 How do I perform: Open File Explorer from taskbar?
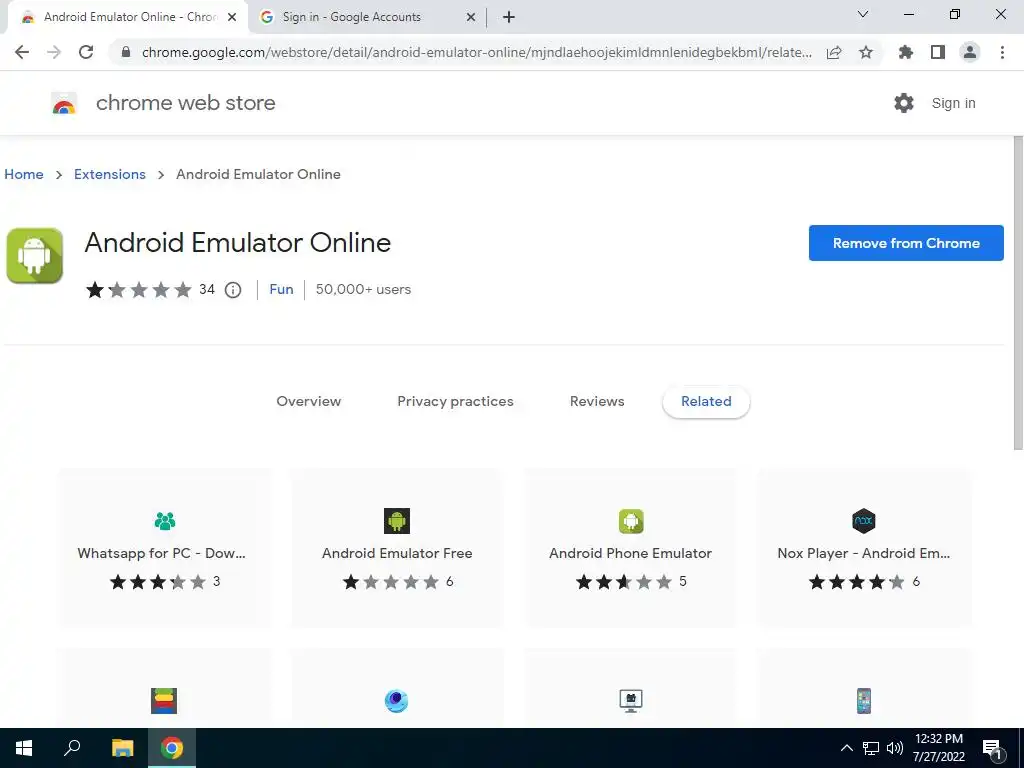point(122,748)
